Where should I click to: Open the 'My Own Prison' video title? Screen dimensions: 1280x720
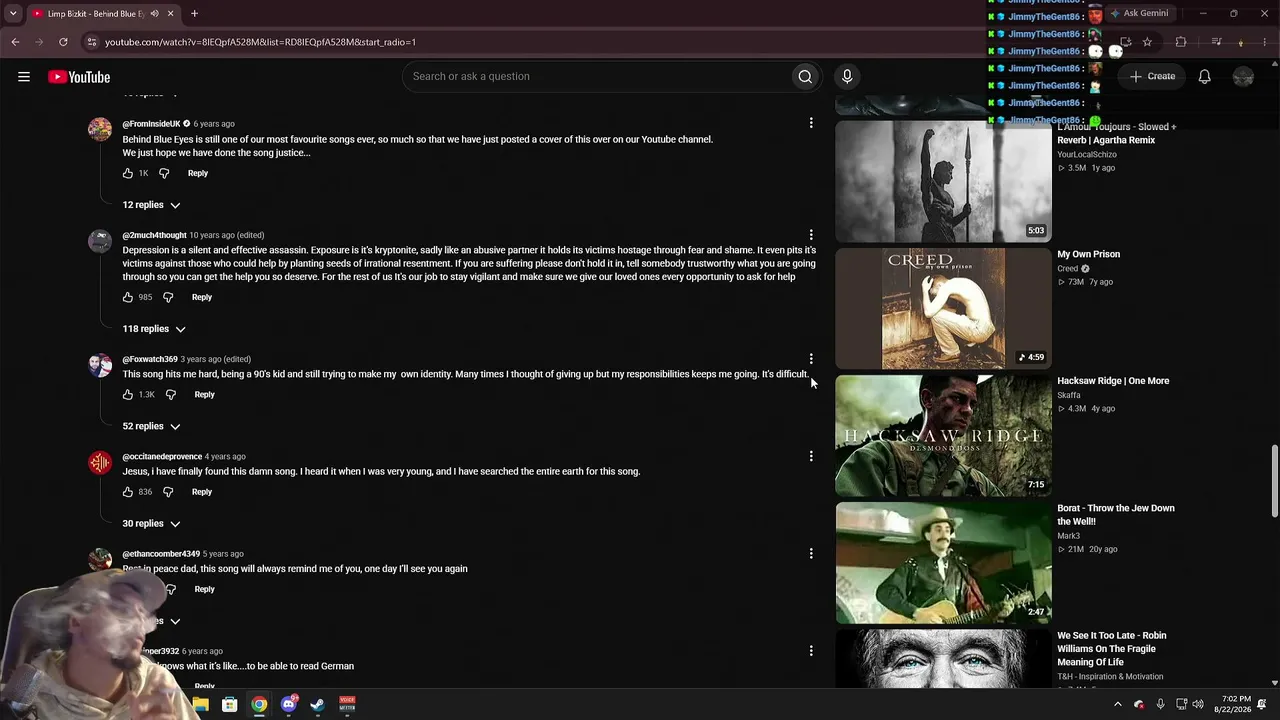[1088, 254]
